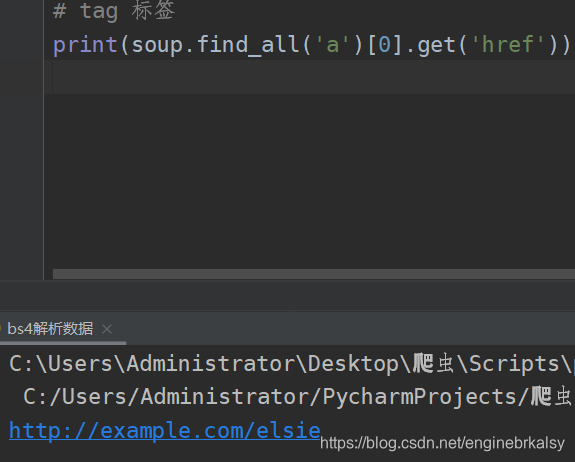Click the '# tag 标签' comment line

(x=114, y=11)
